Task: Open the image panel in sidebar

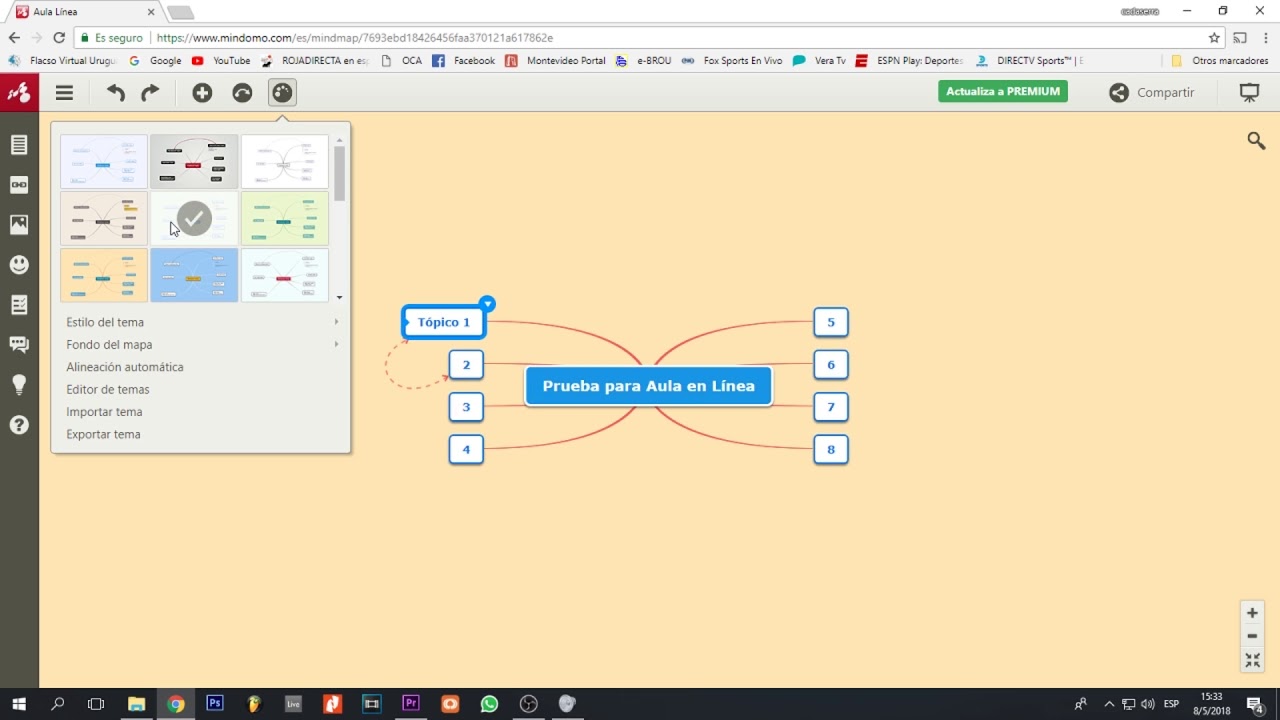Action: [x=19, y=225]
